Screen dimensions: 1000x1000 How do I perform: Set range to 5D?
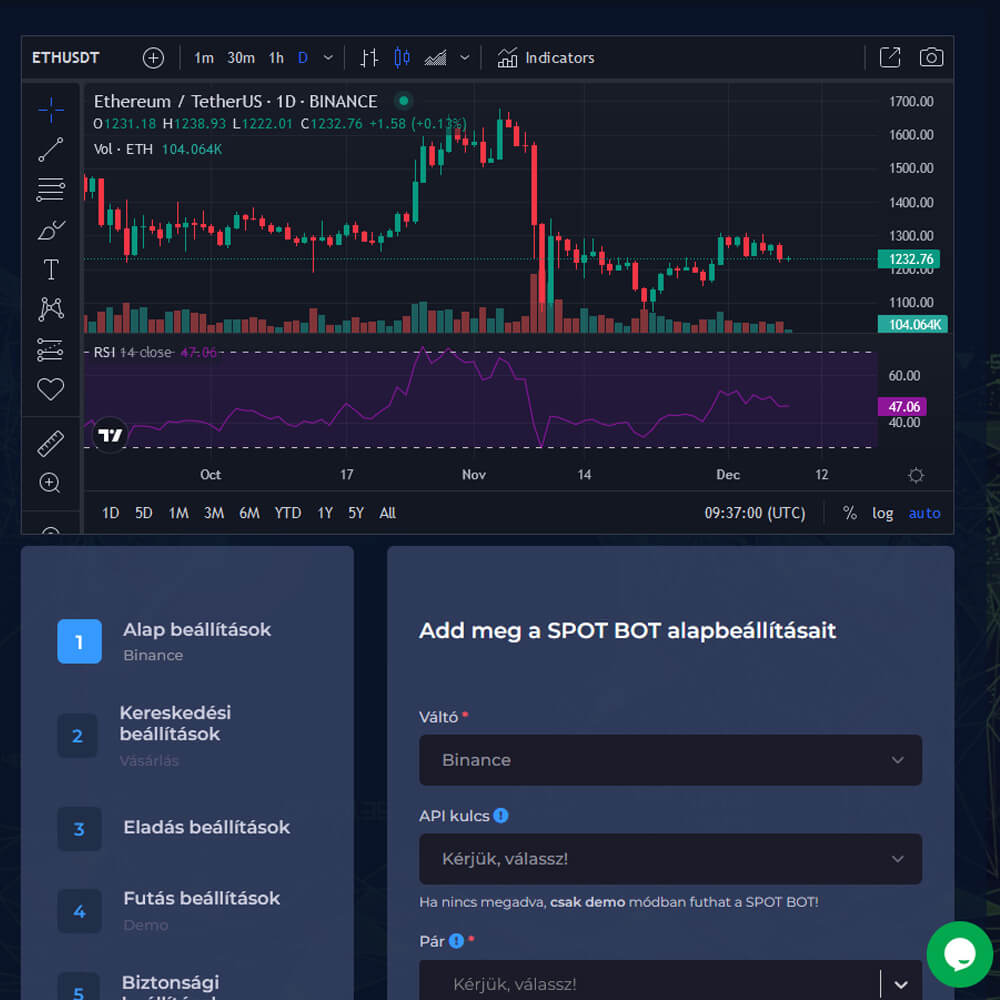(x=143, y=513)
